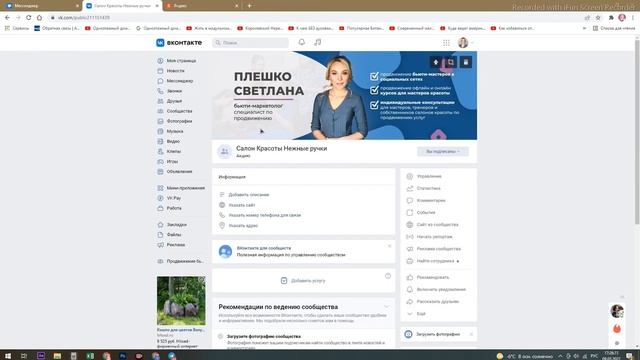
Task: Click the community avatar placeholder icon
Action: click(x=224, y=151)
